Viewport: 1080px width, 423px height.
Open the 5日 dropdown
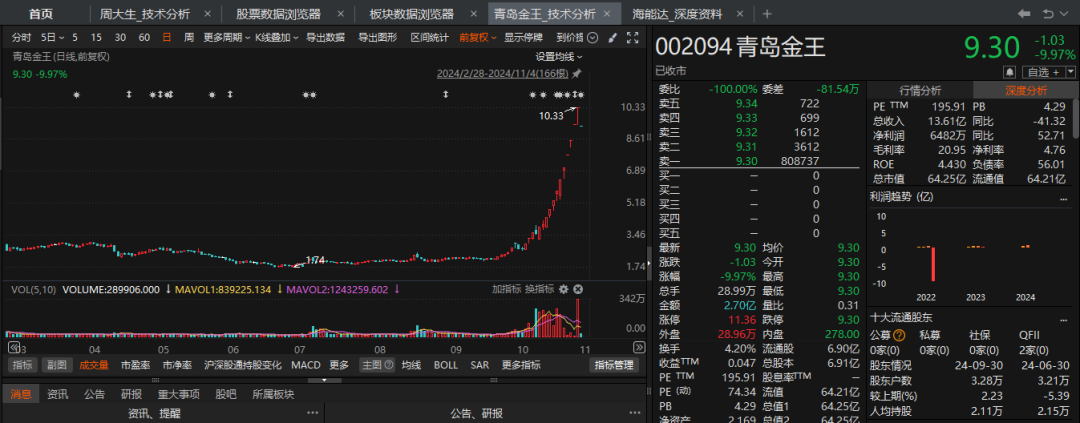[x=52, y=38]
